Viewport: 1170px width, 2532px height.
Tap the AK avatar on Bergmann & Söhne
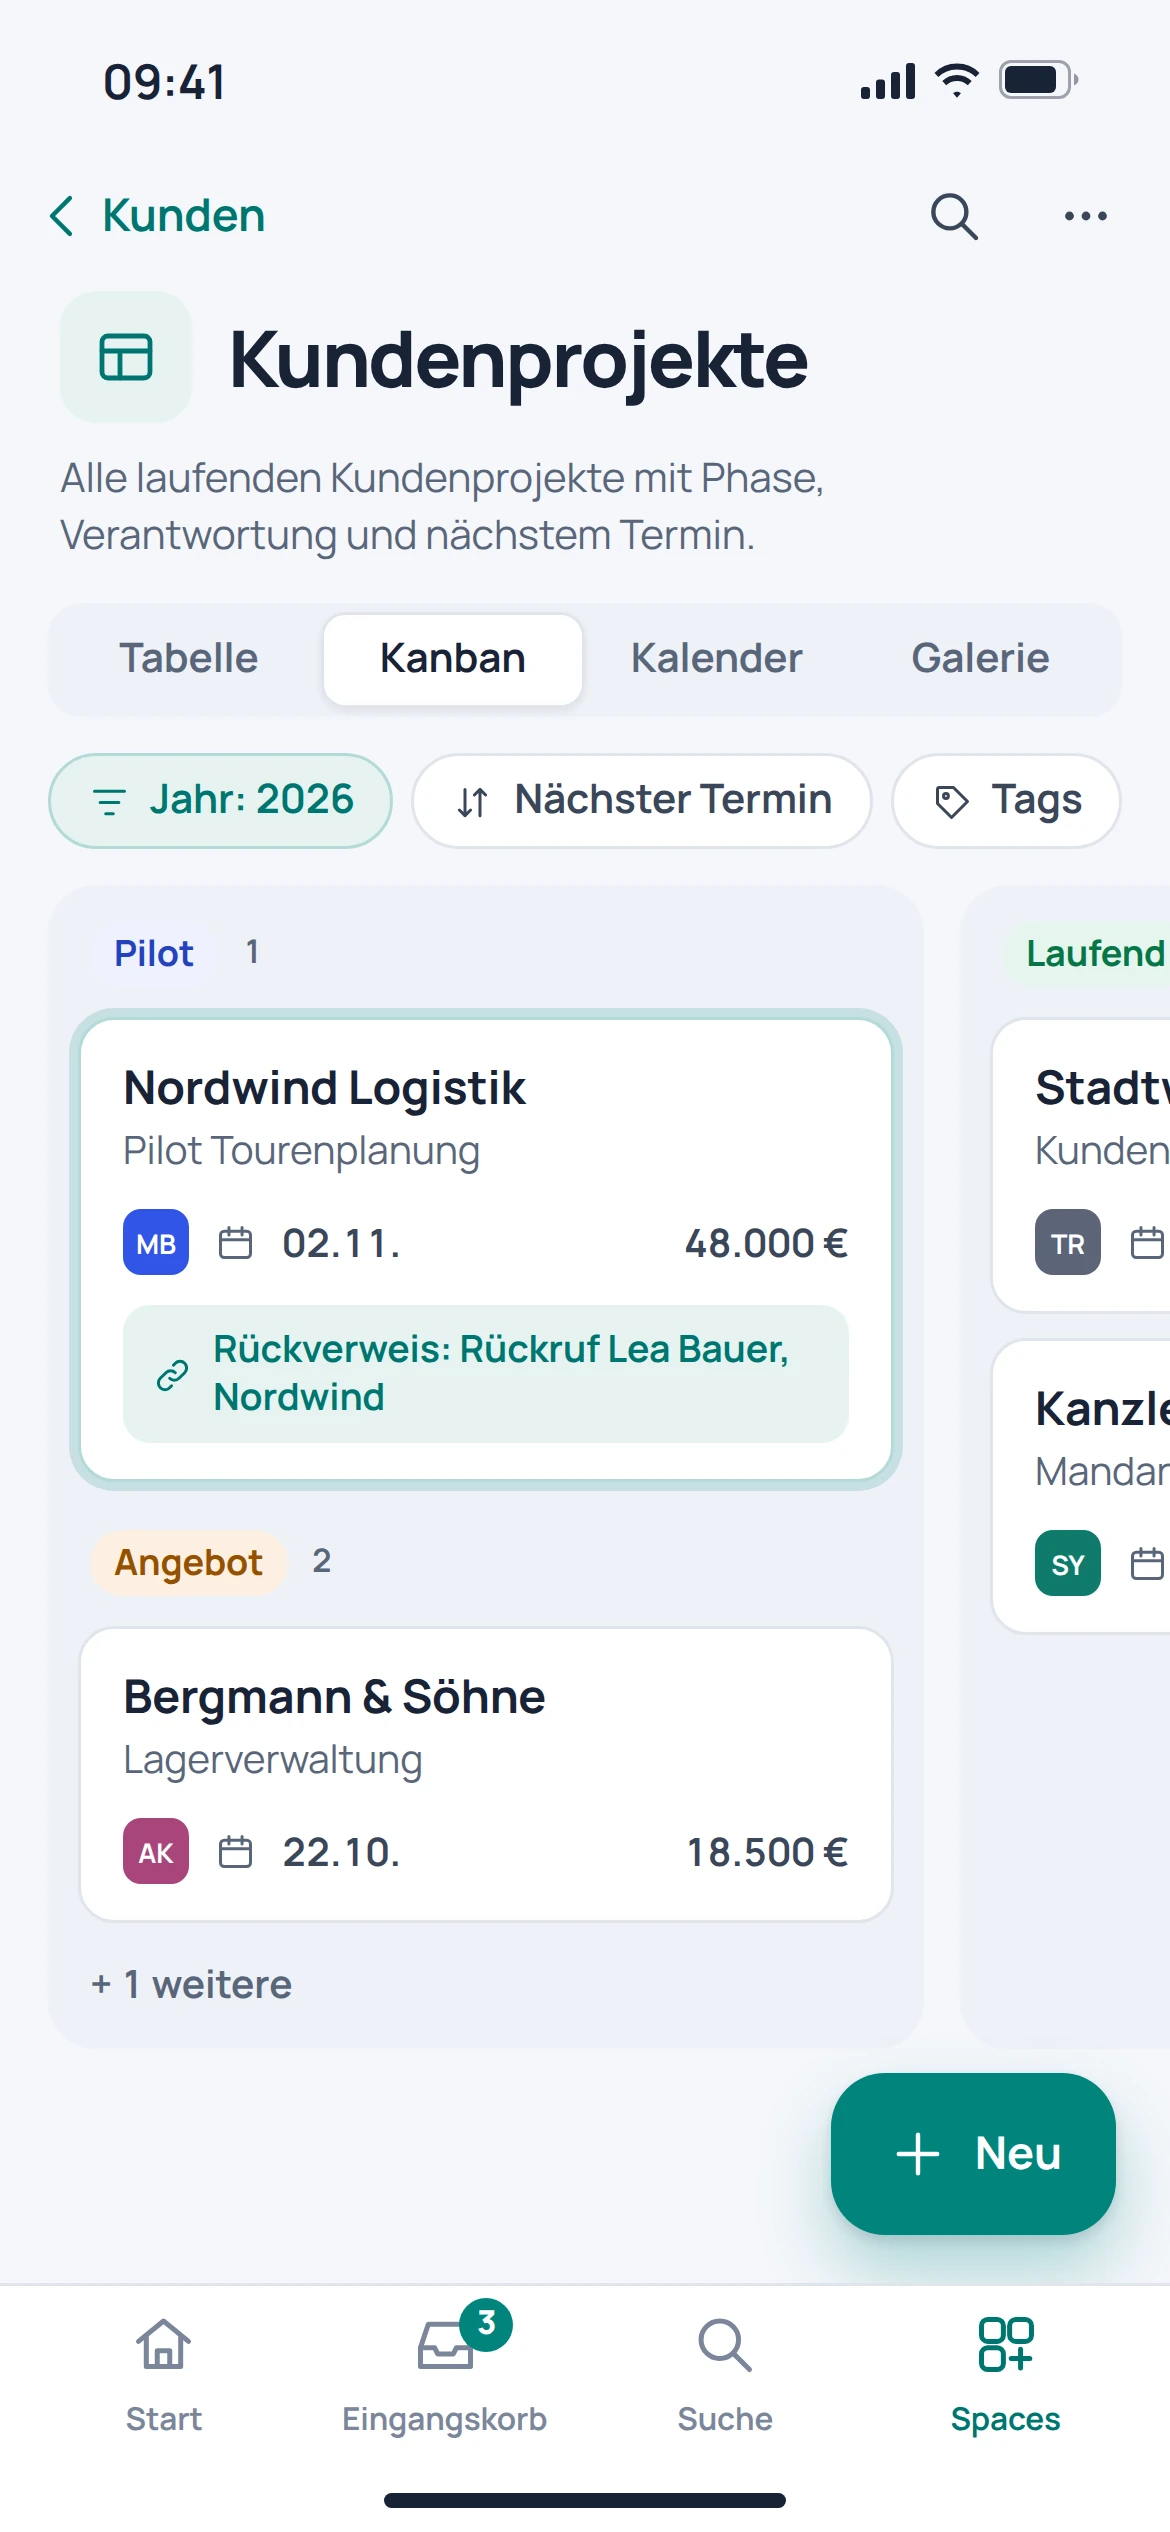point(156,1851)
